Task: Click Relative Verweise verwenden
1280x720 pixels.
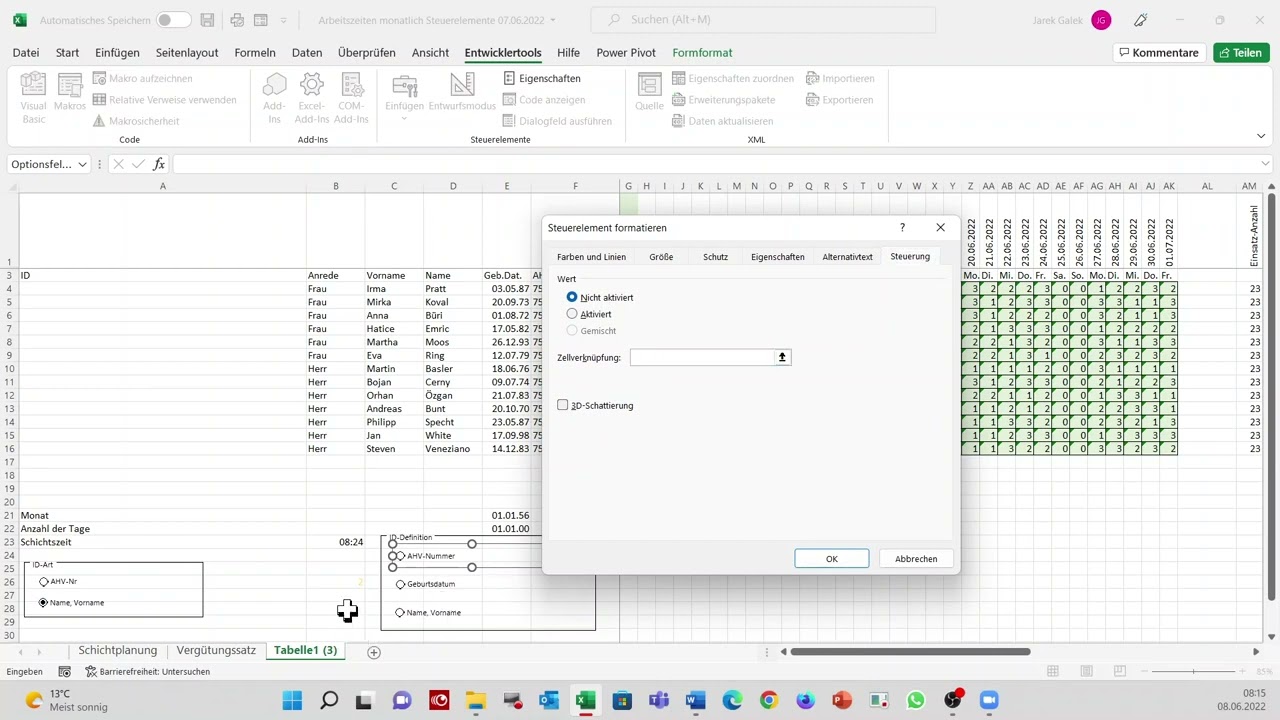Action: point(164,100)
